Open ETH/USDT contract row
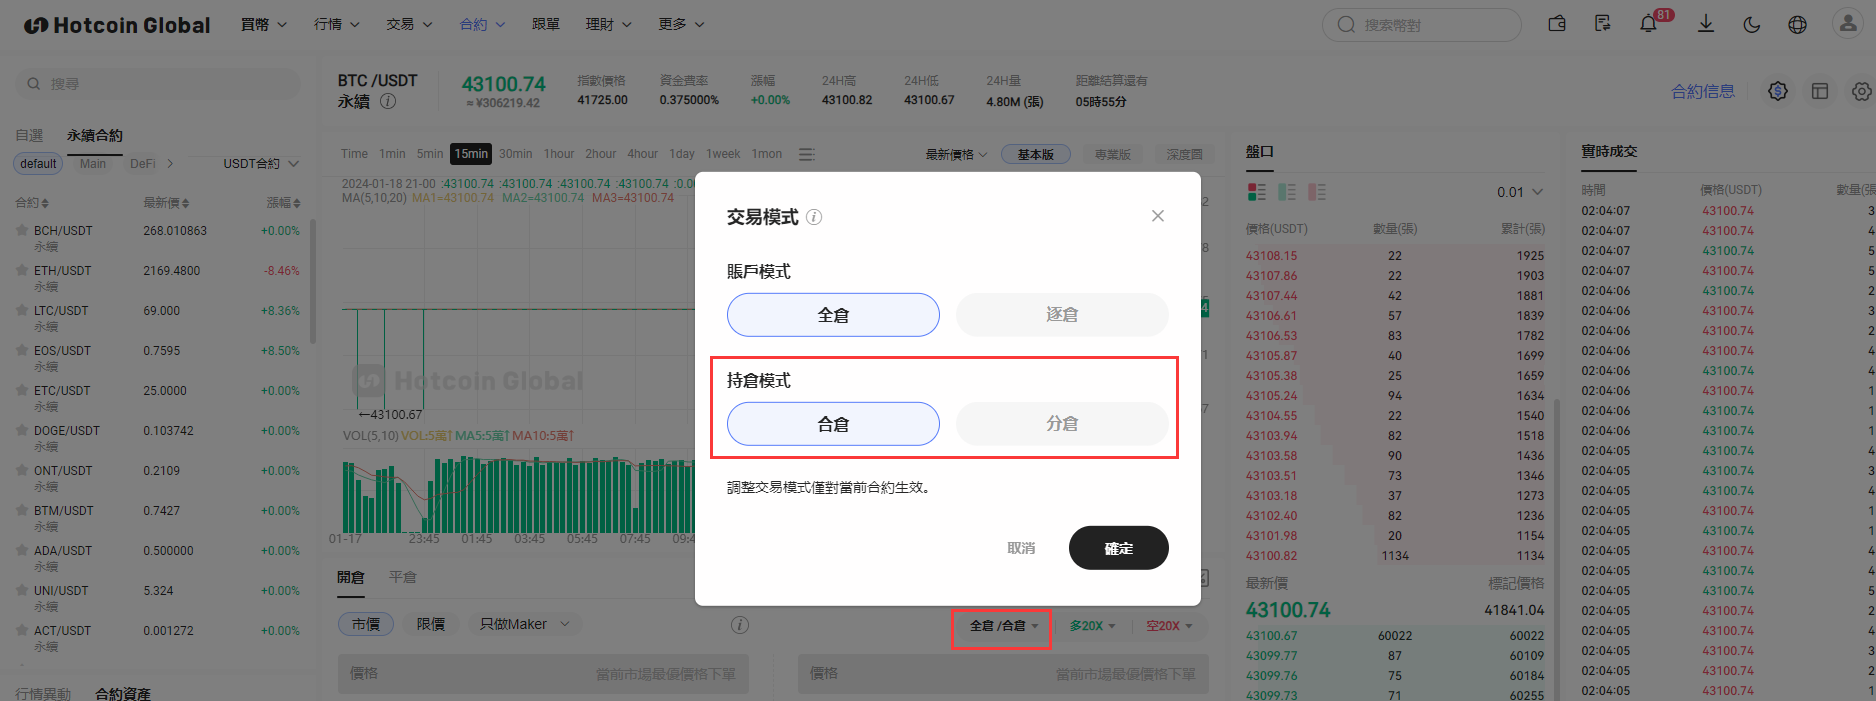Image resolution: width=1876 pixels, height=701 pixels. pos(158,277)
